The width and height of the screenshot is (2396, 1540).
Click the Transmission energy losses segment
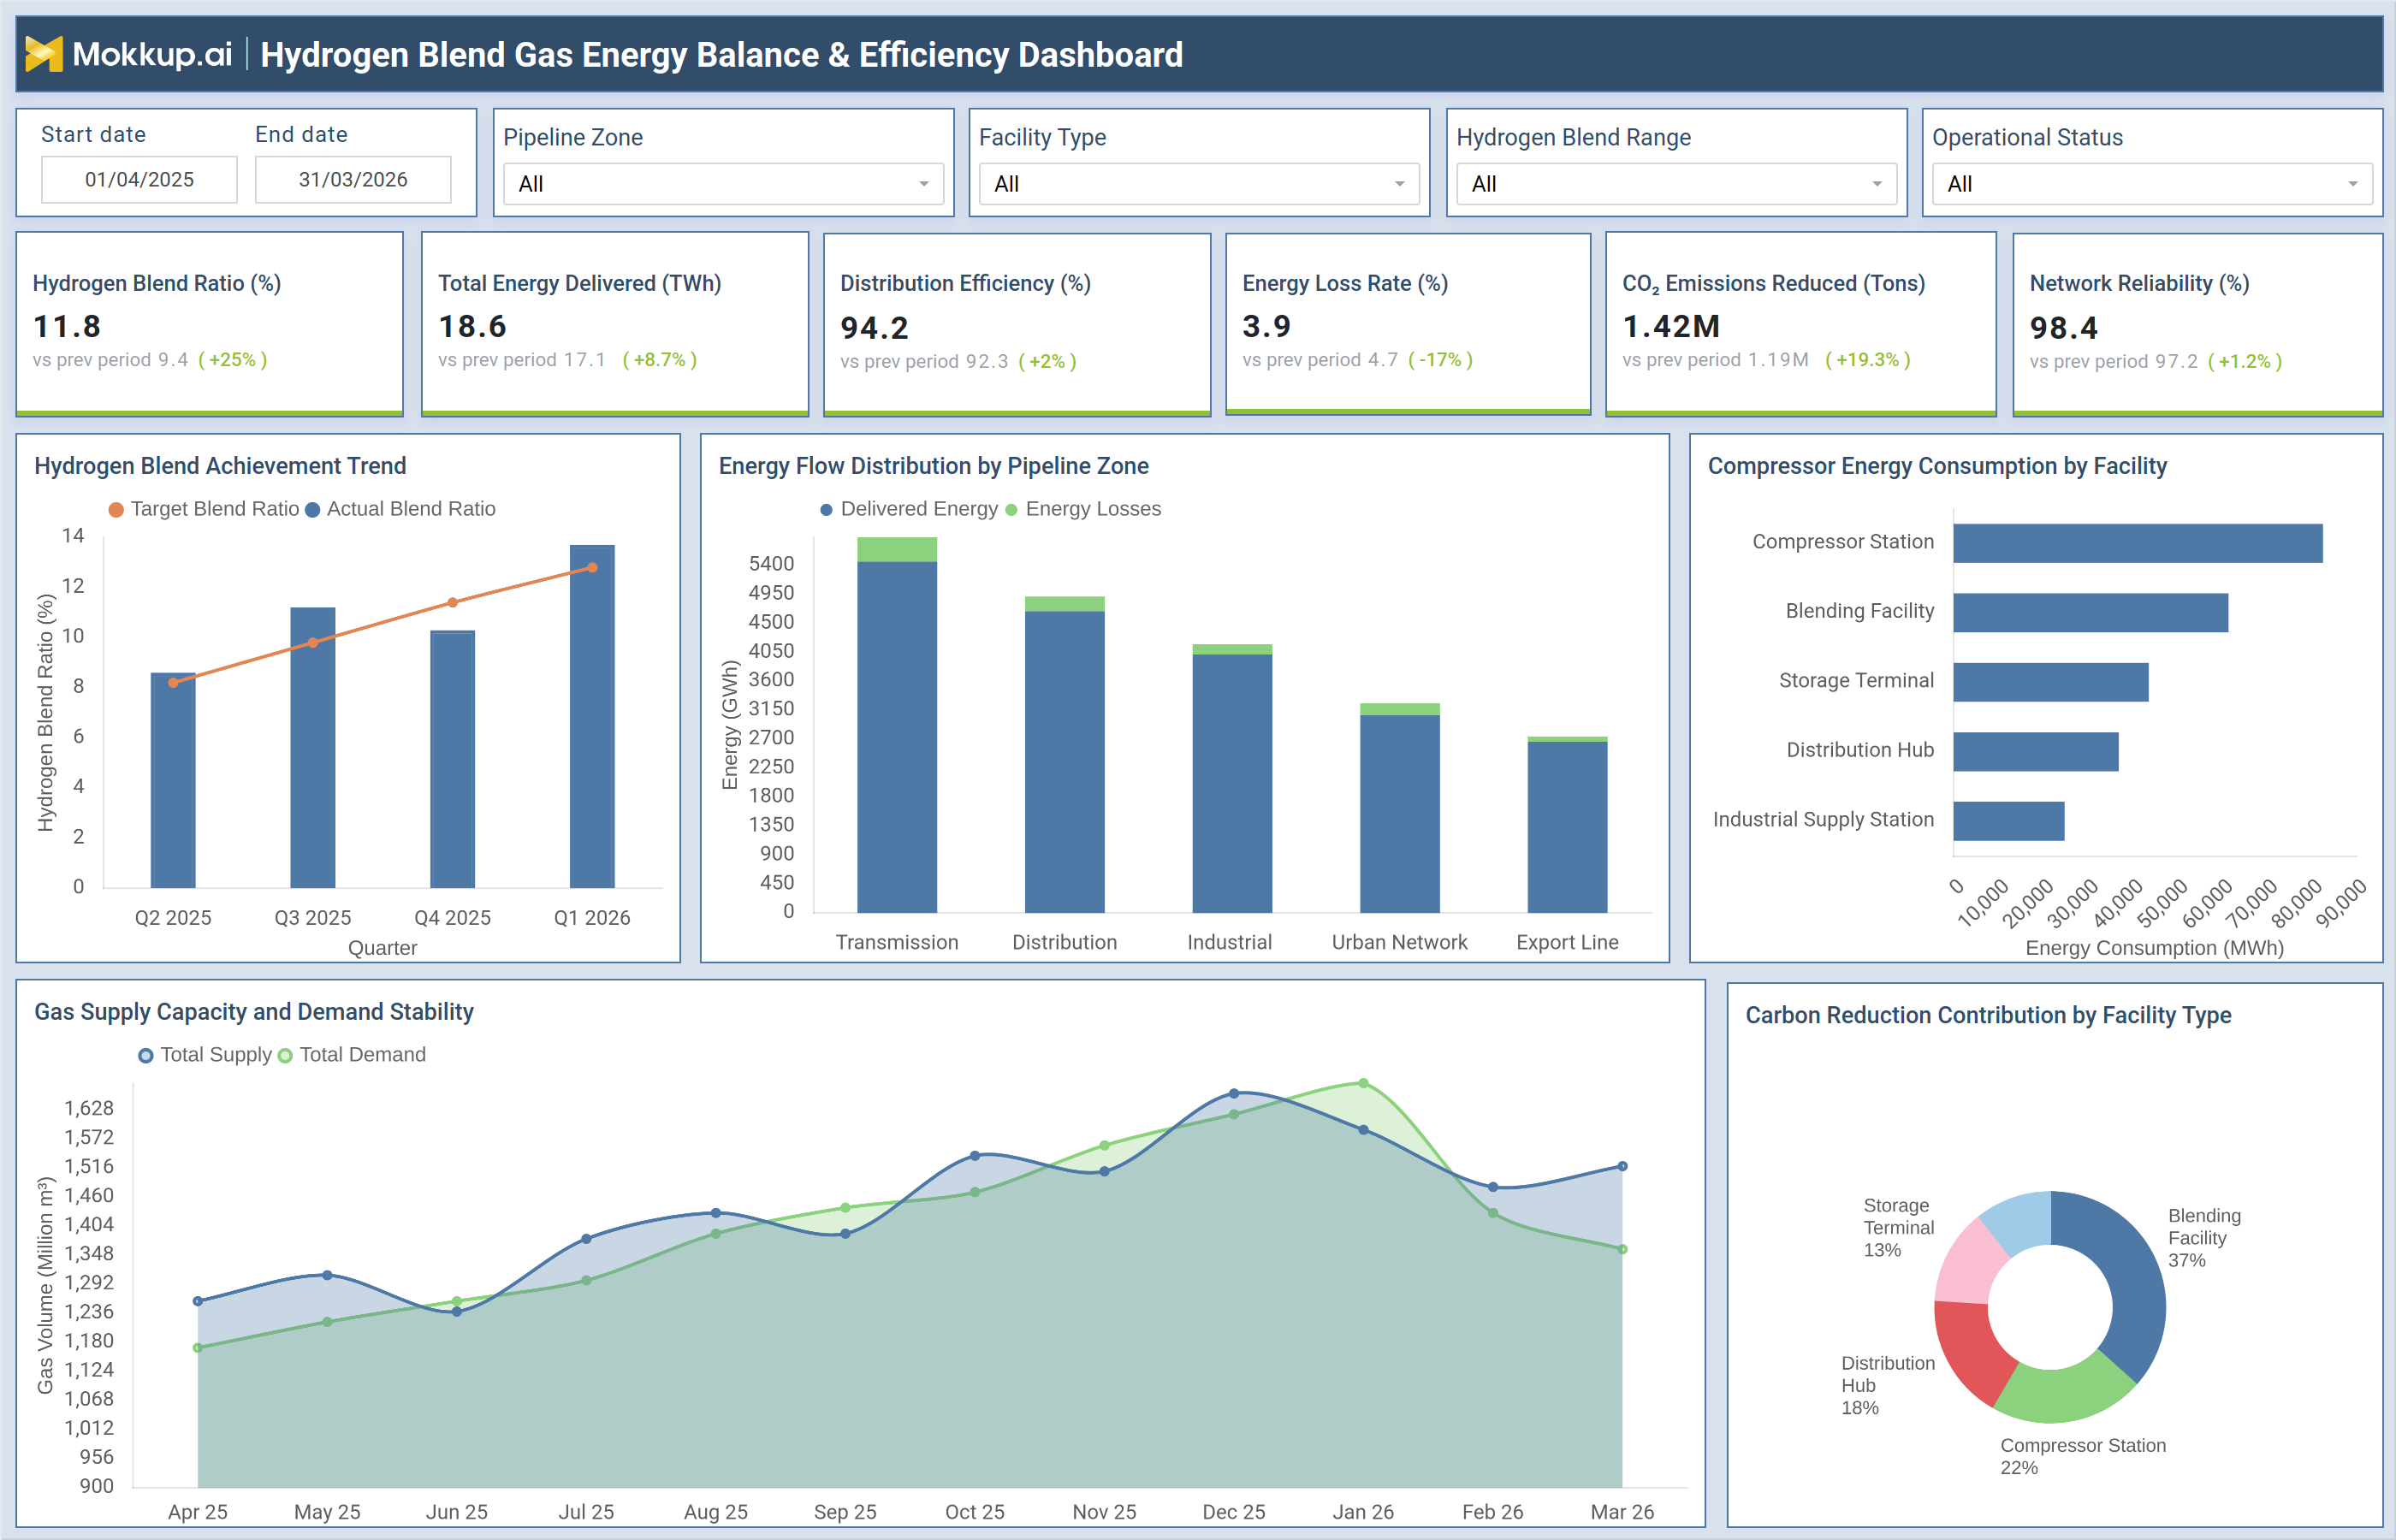897,549
